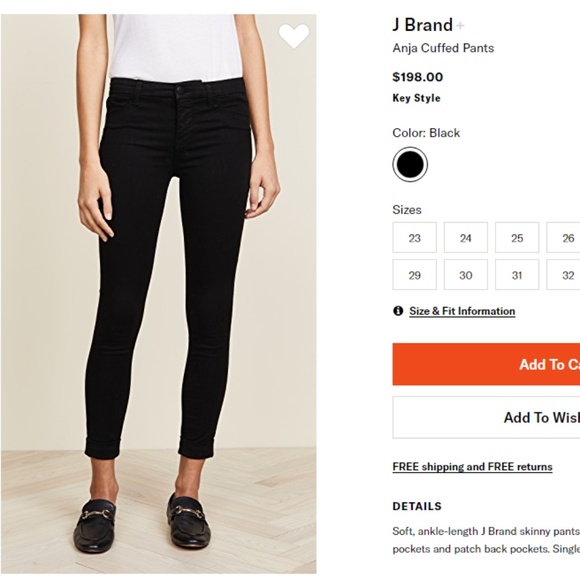Choose size 23
This screenshot has width=580, height=580.
coord(414,237)
